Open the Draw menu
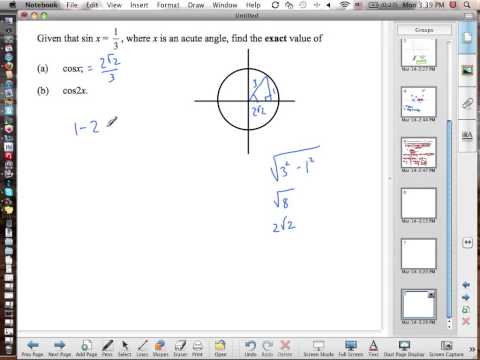 click(x=196, y=5)
